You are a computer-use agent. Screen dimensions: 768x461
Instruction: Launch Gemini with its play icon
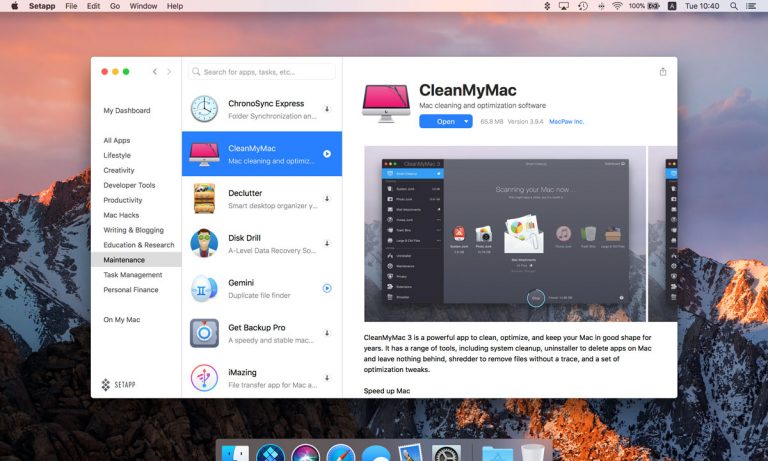pyautogui.click(x=327, y=288)
